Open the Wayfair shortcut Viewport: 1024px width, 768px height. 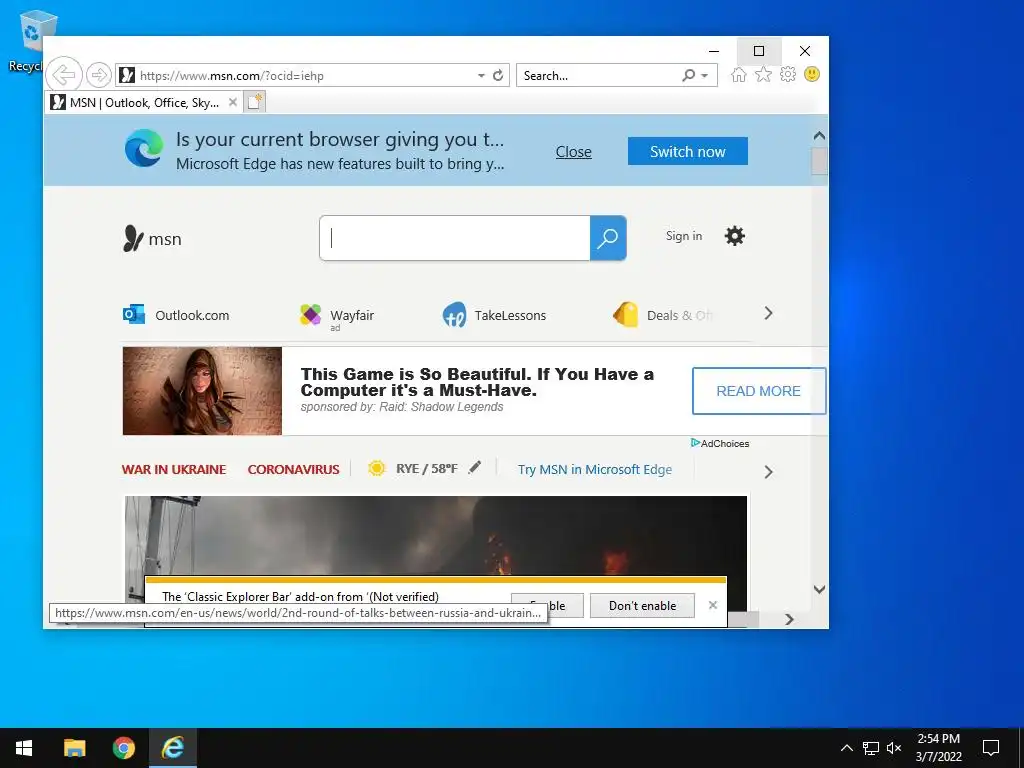click(337, 315)
